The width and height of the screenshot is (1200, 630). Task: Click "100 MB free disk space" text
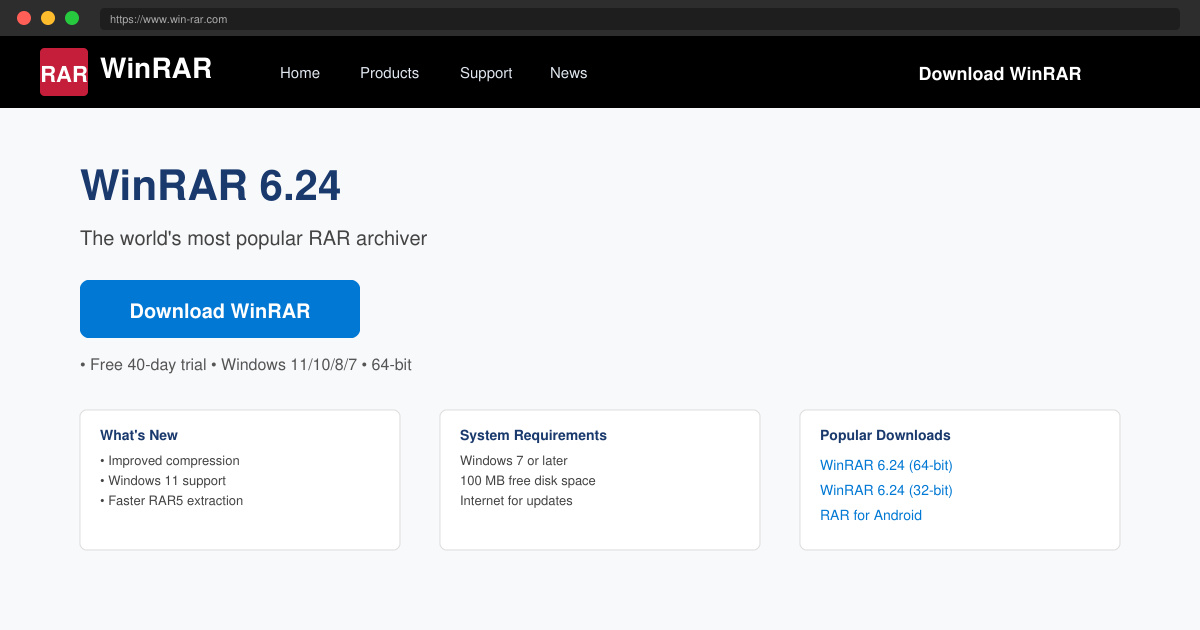click(528, 481)
